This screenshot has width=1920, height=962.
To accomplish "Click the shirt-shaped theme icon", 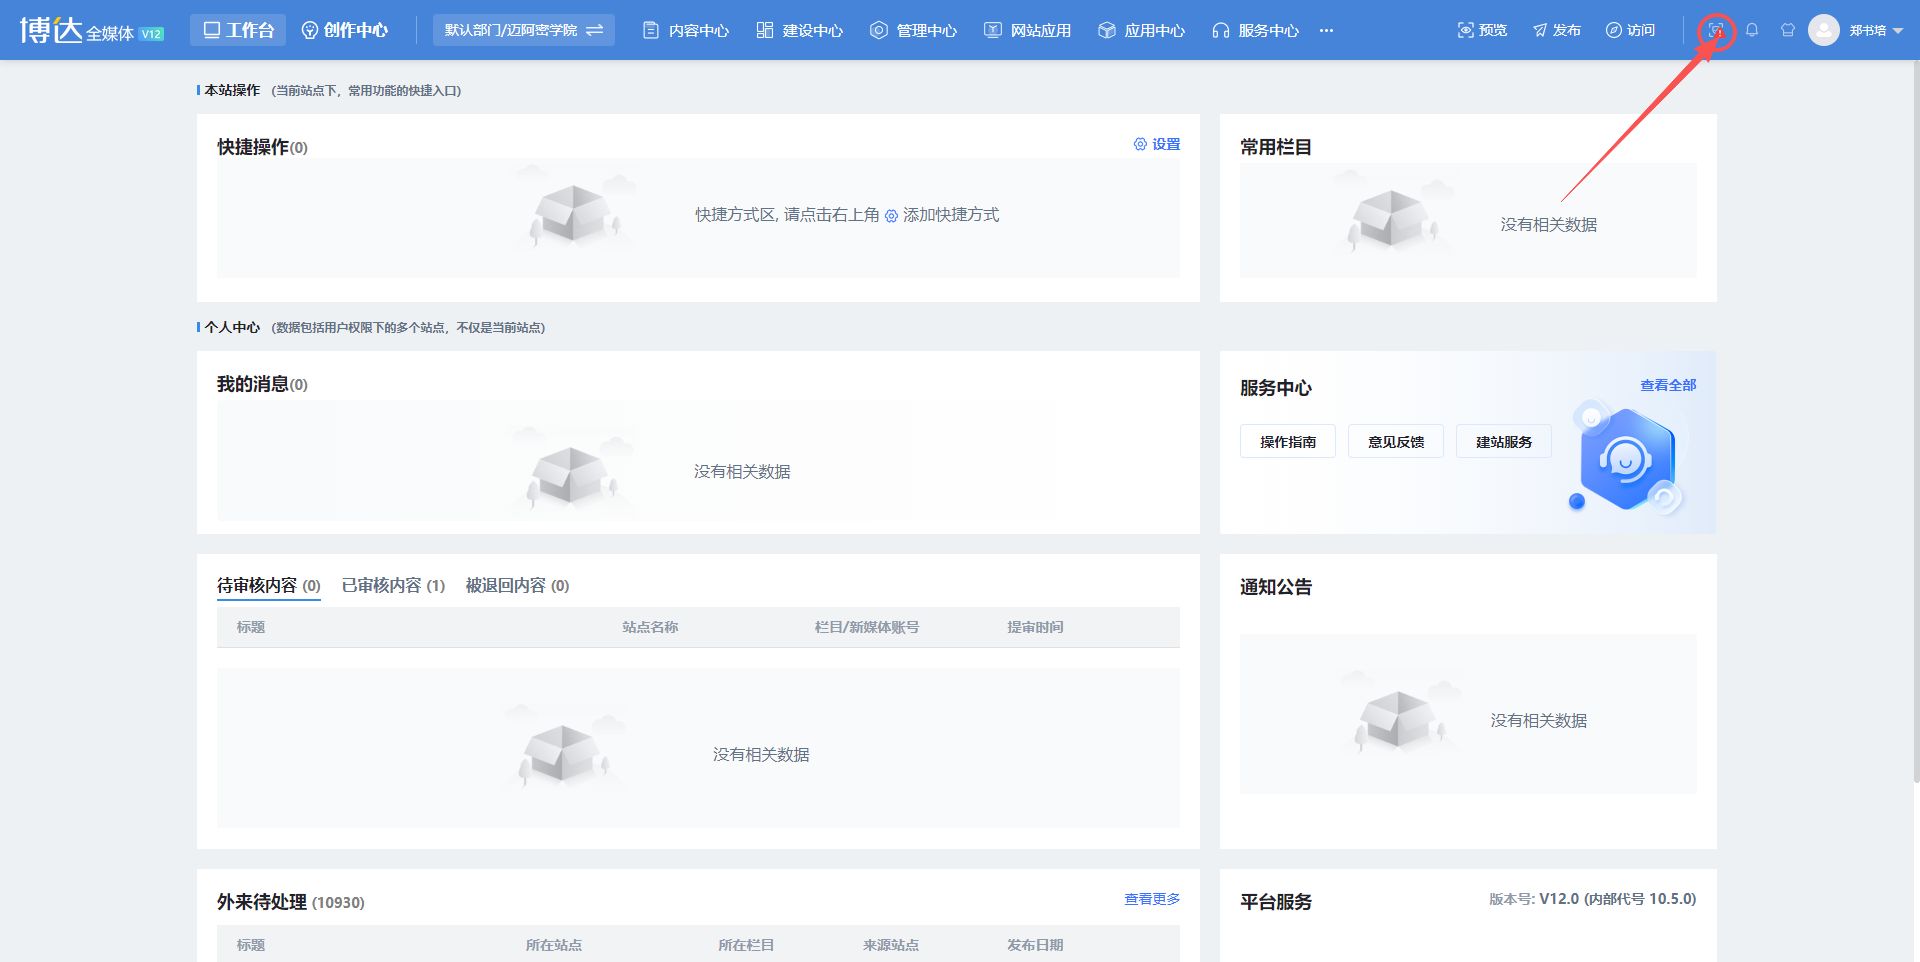I will 1788,30.
